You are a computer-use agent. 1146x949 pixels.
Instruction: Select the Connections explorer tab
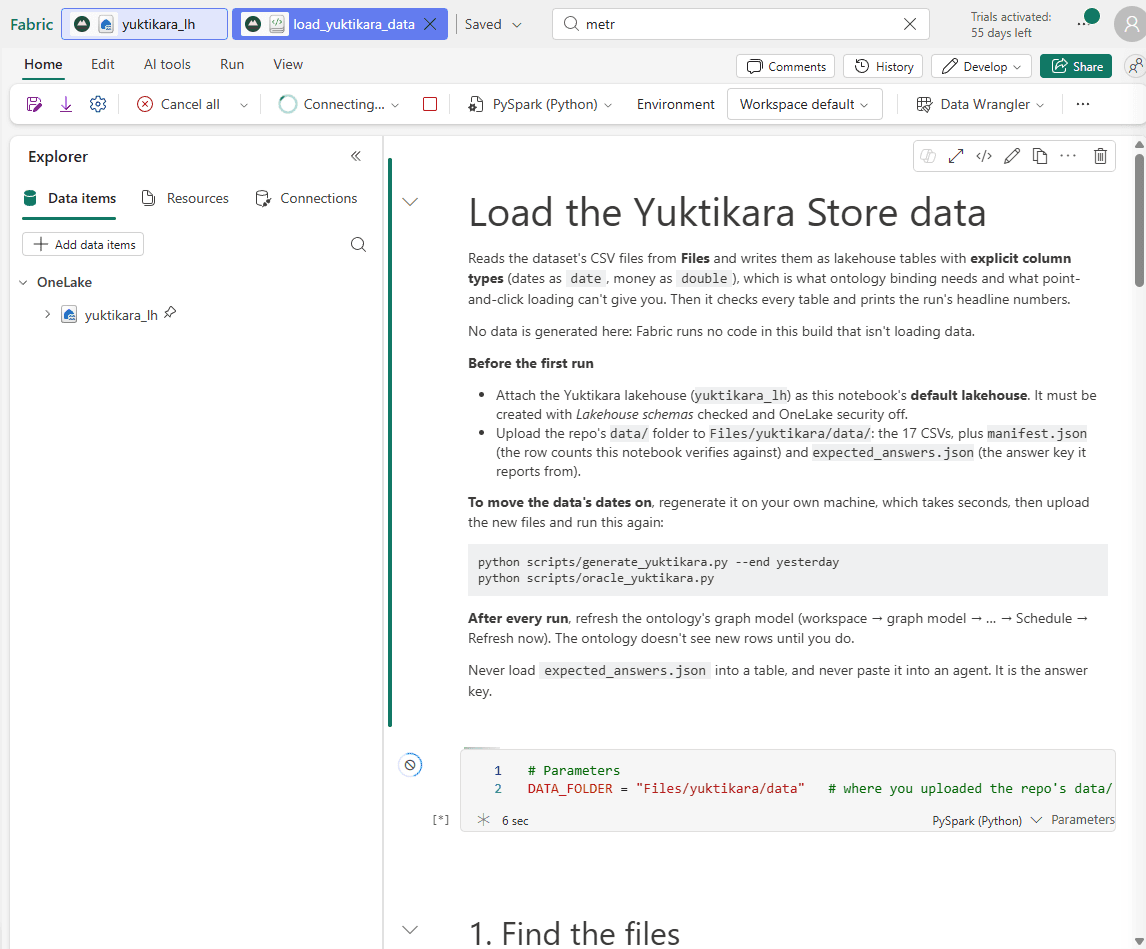click(306, 198)
